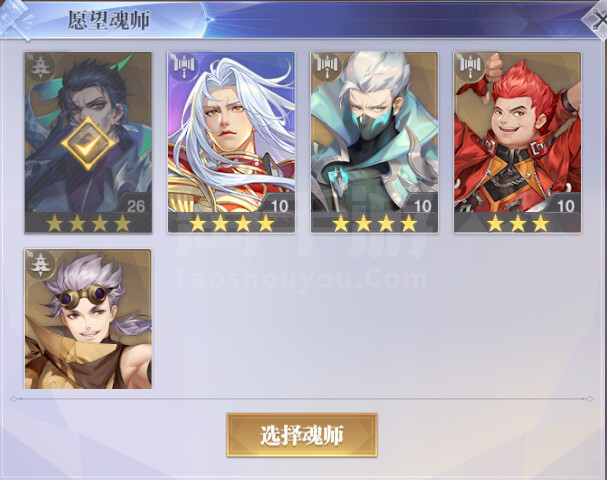
Task: Close the 愿望魂师 dialog
Action: pyautogui.click(x=597, y=19)
